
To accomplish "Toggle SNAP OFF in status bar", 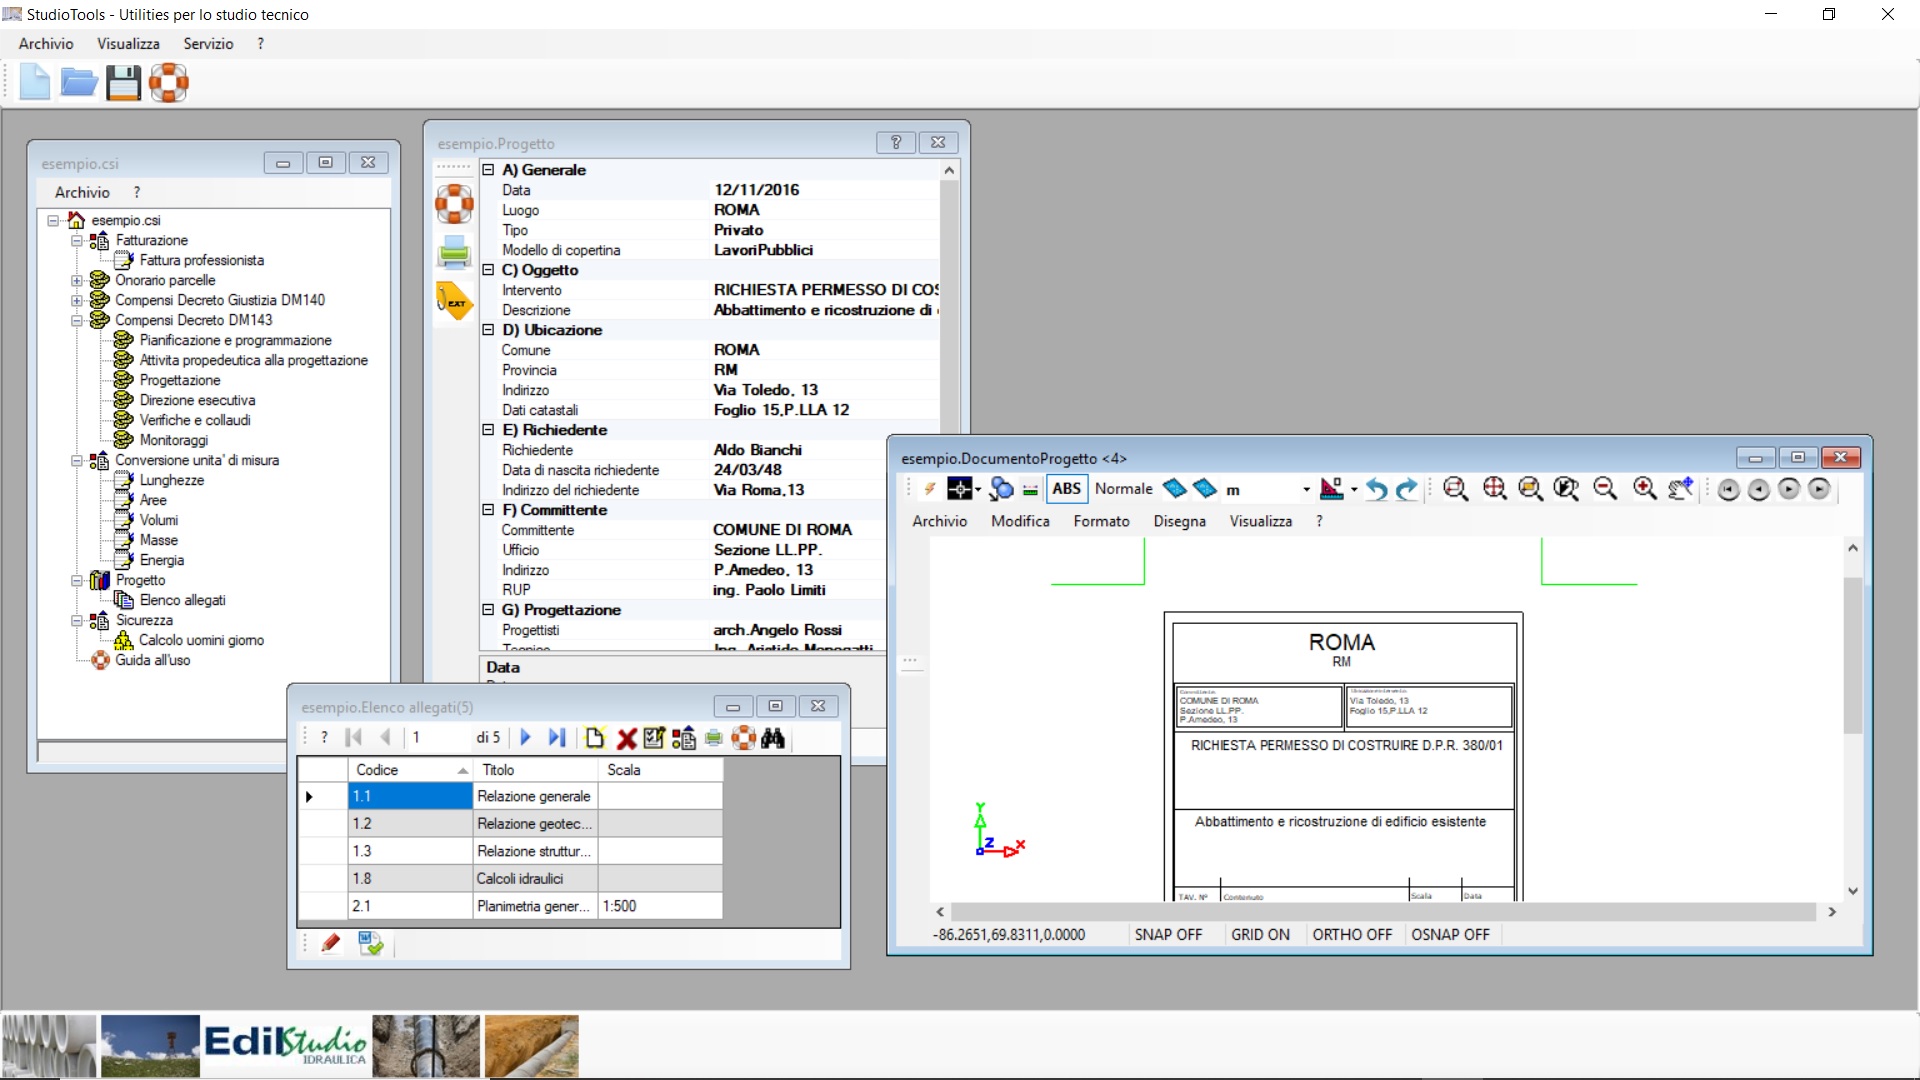I will click(1168, 935).
